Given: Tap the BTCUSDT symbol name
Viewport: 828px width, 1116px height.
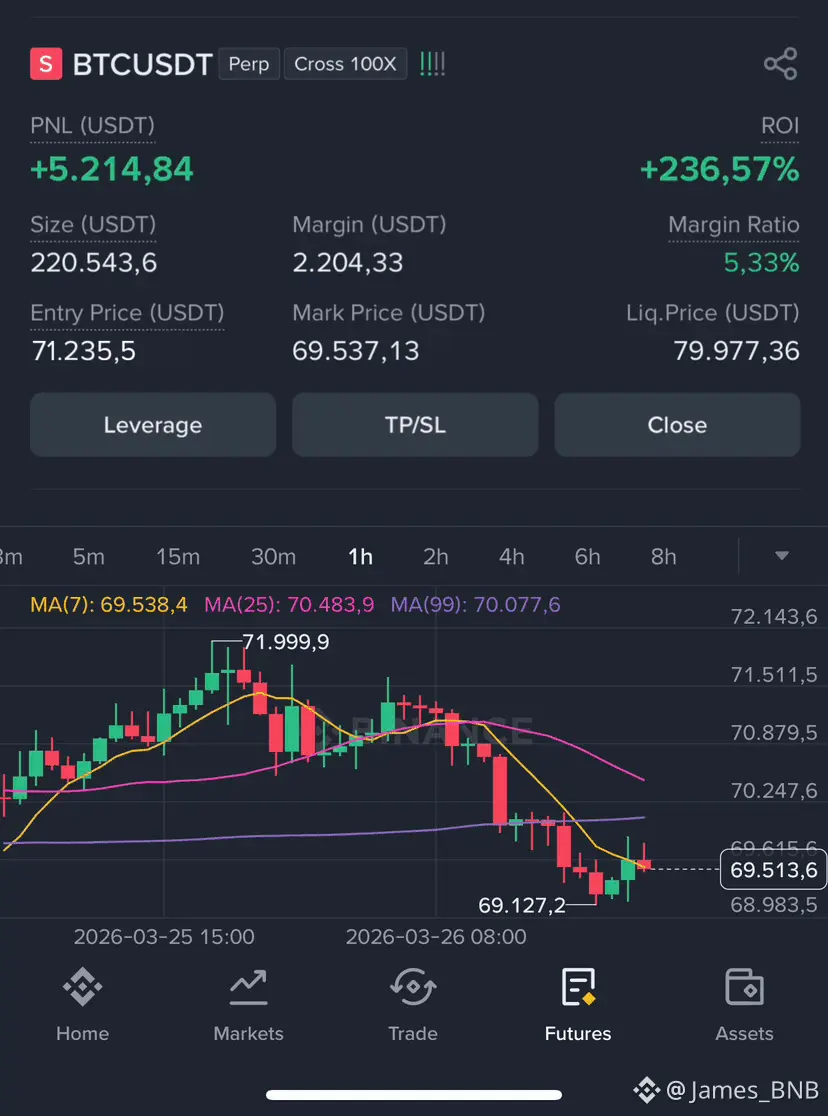Looking at the screenshot, I should [x=142, y=65].
